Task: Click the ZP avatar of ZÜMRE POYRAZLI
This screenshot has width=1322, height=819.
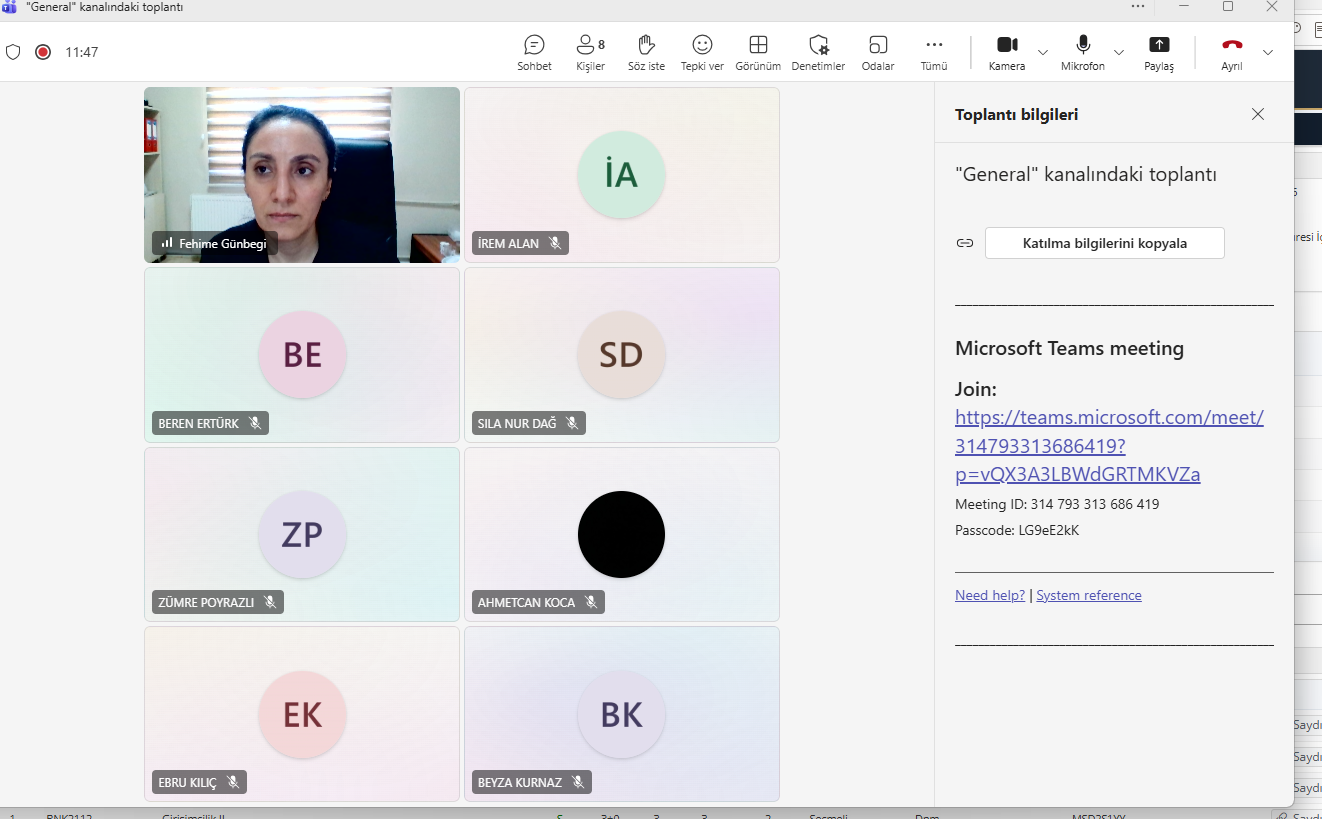Action: (x=302, y=534)
